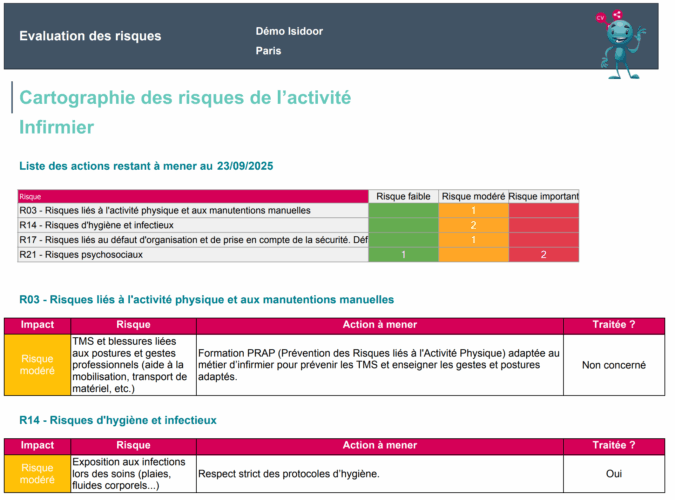Click the "Non concerné" status cell
The width and height of the screenshot is (675, 500).
613,365
